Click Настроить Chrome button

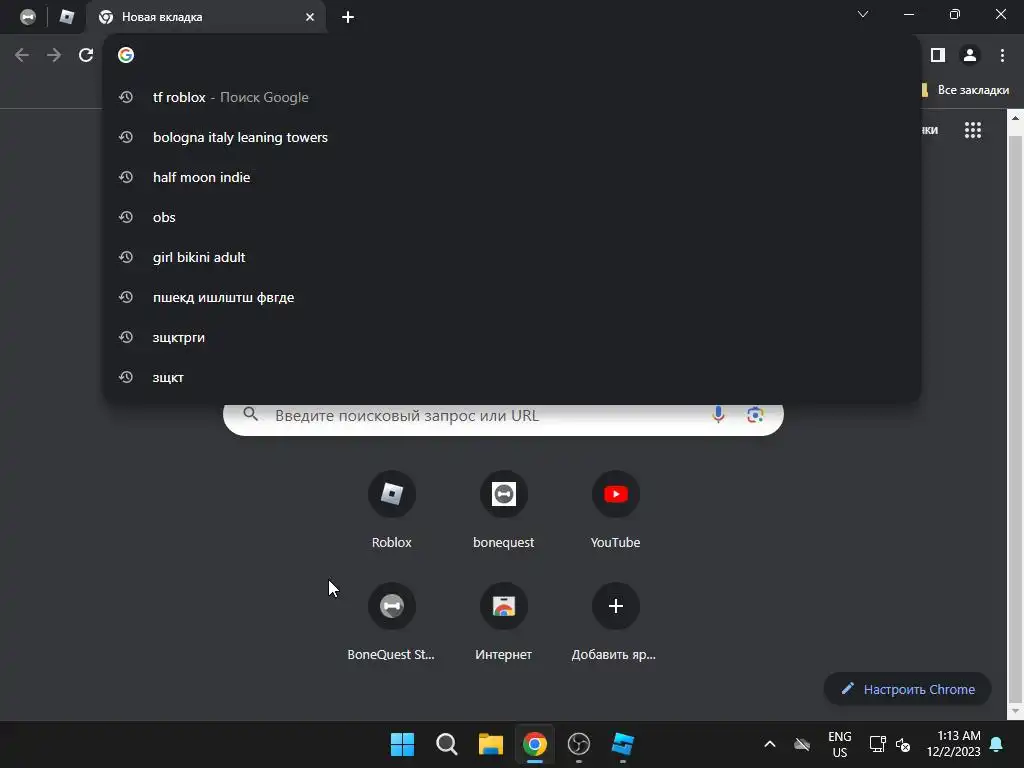click(x=908, y=689)
